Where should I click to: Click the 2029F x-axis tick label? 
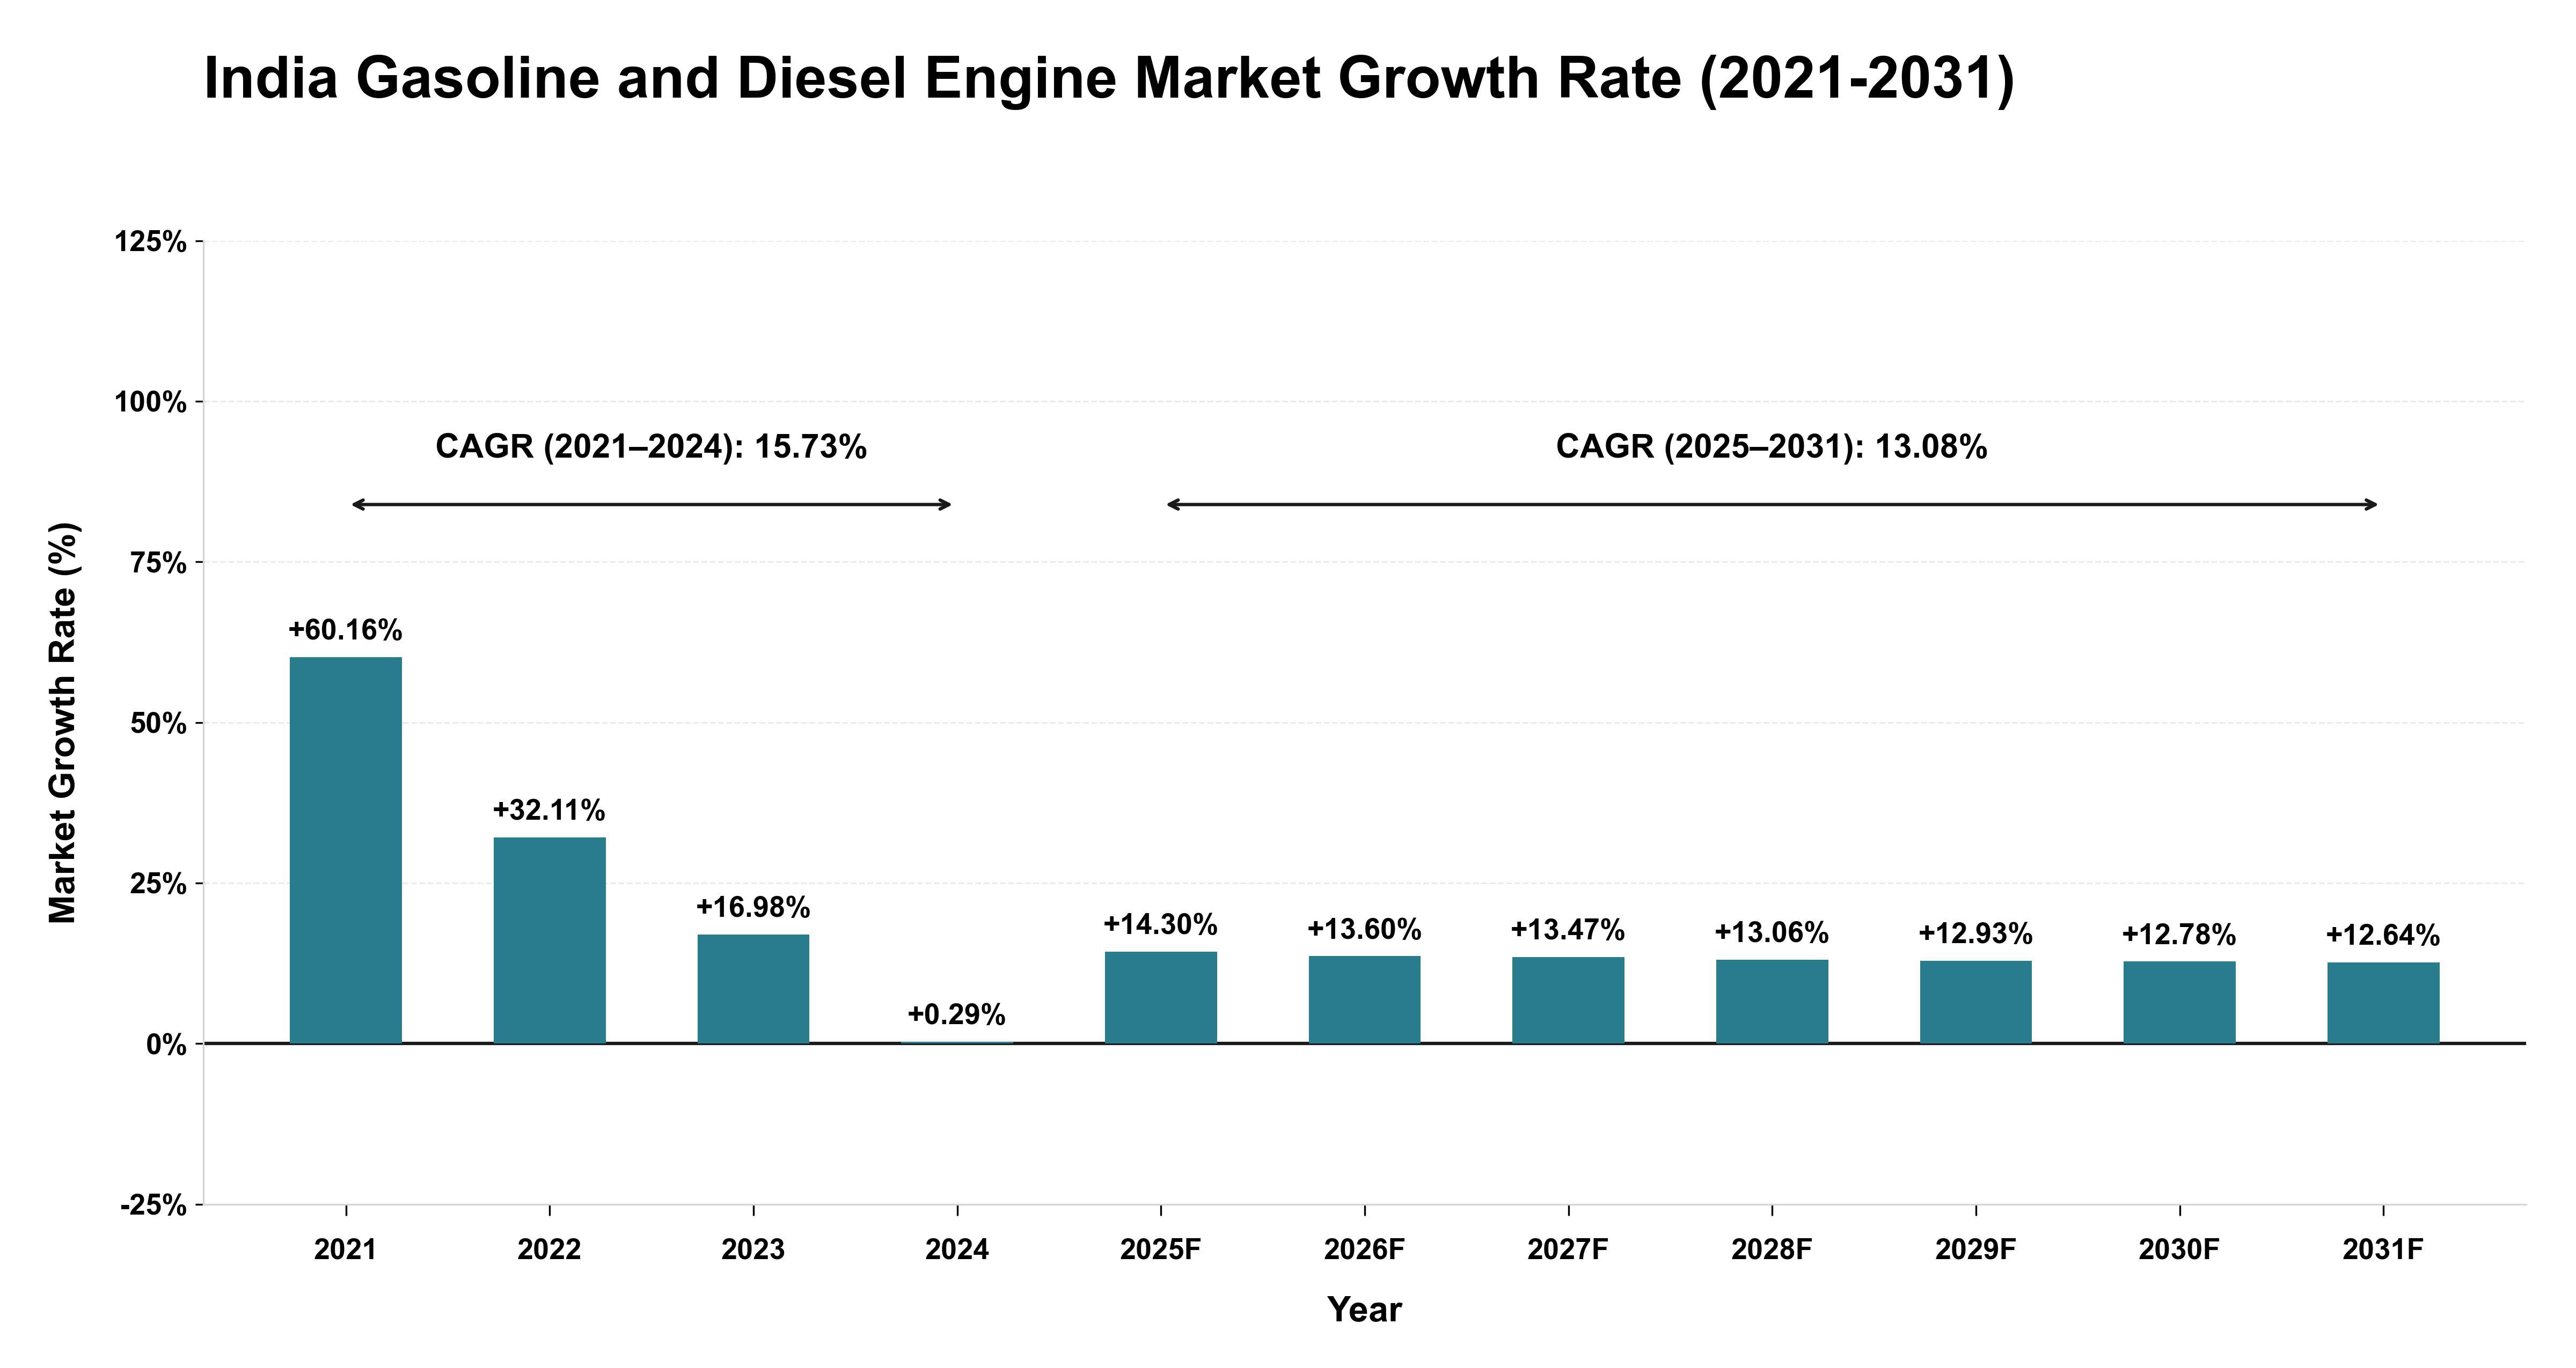coord(1976,1250)
